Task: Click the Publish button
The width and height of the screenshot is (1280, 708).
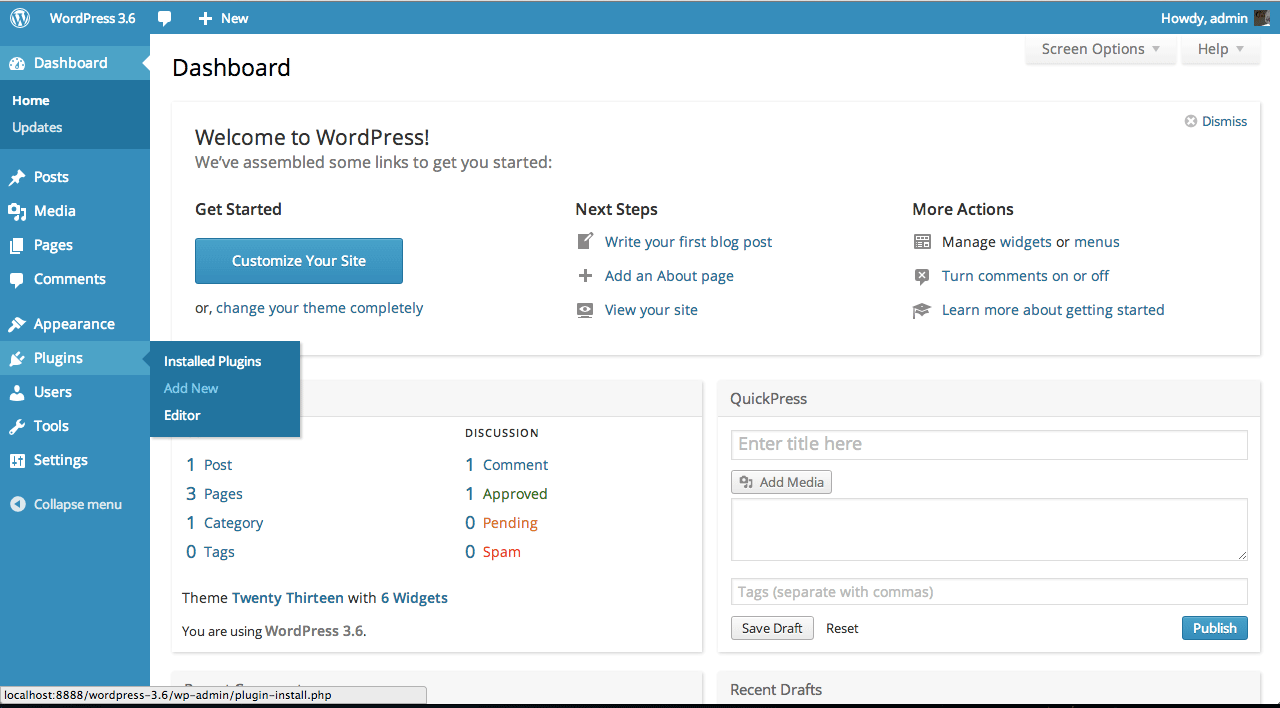Action: coord(1215,628)
